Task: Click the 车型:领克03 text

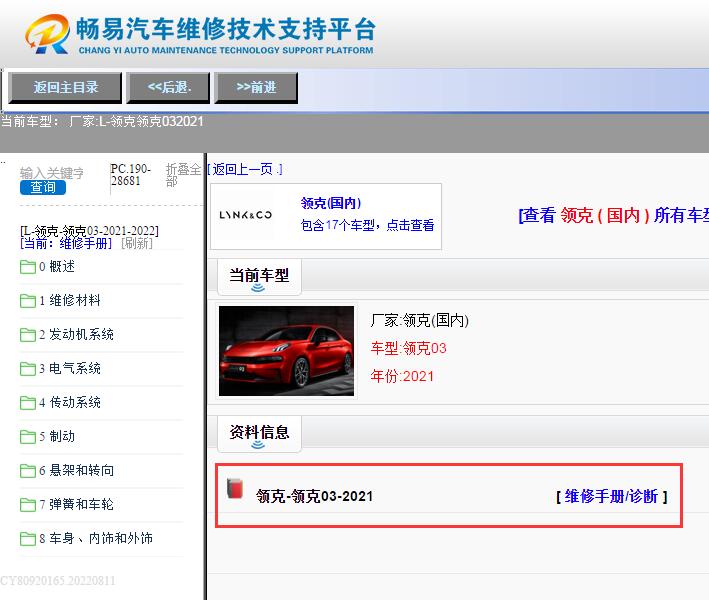Action: coord(408,348)
